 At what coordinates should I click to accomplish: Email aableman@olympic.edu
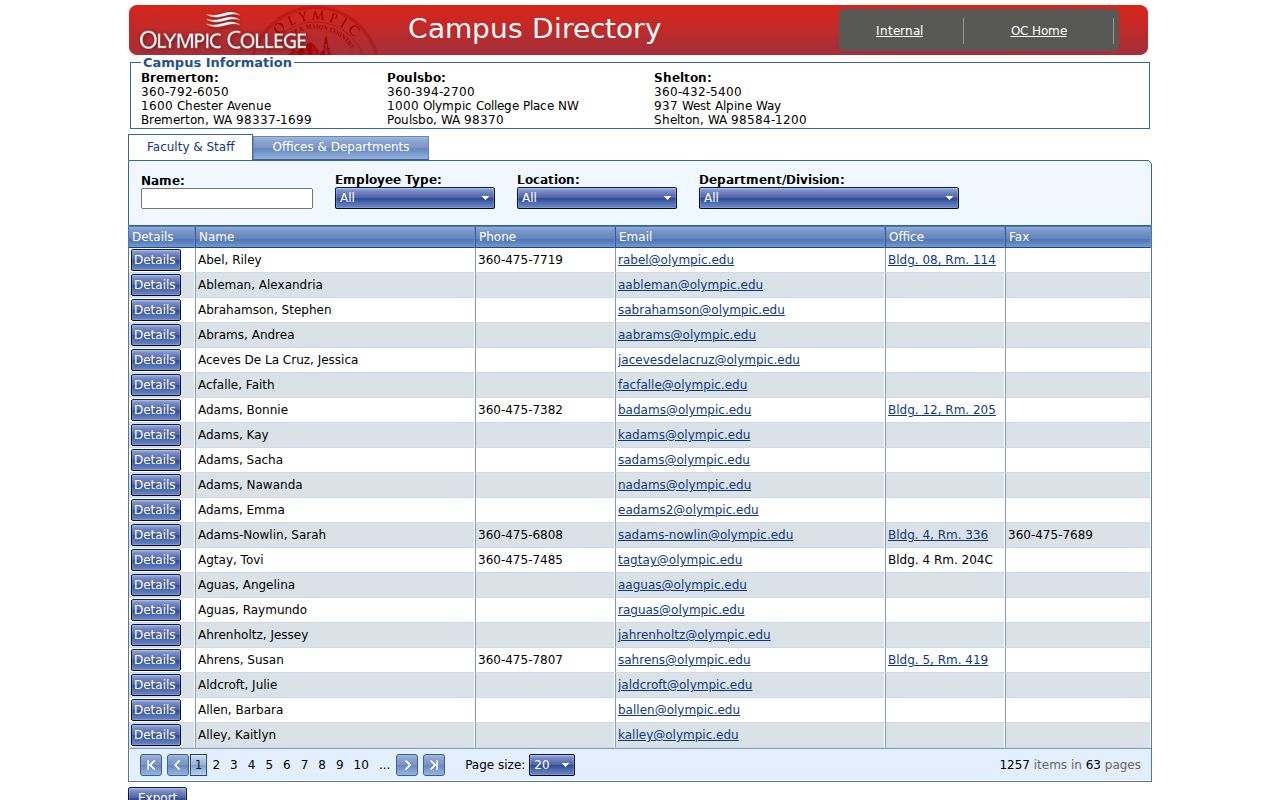[690, 285]
